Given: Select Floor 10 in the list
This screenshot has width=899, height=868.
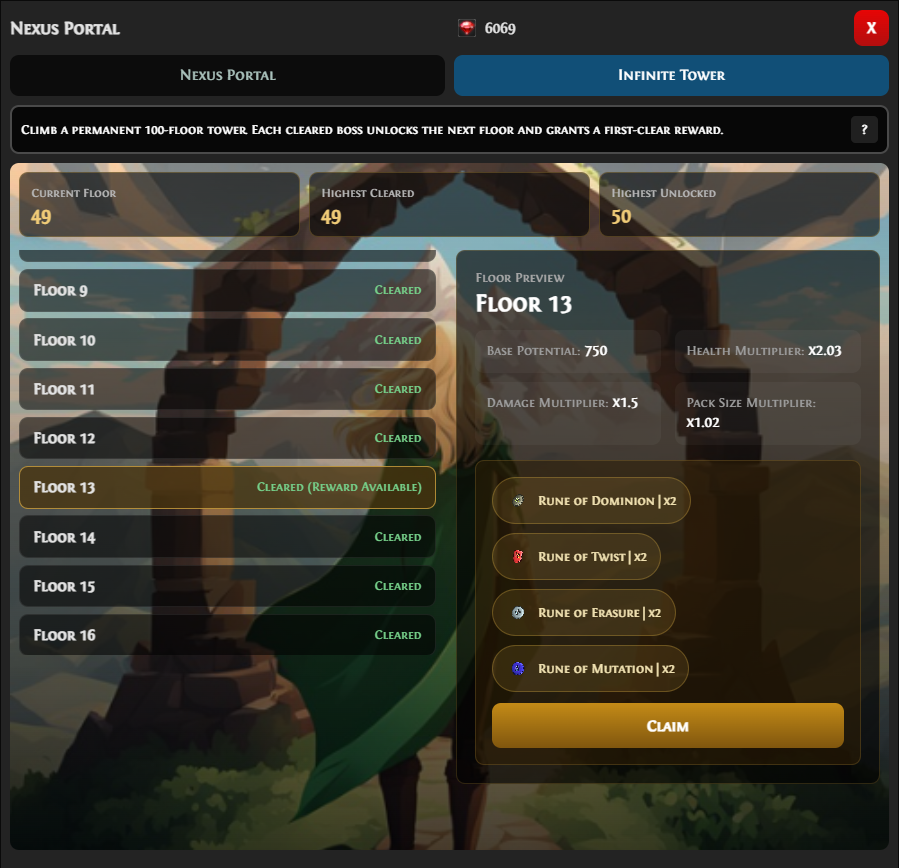Looking at the screenshot, I should click(228, 340).
